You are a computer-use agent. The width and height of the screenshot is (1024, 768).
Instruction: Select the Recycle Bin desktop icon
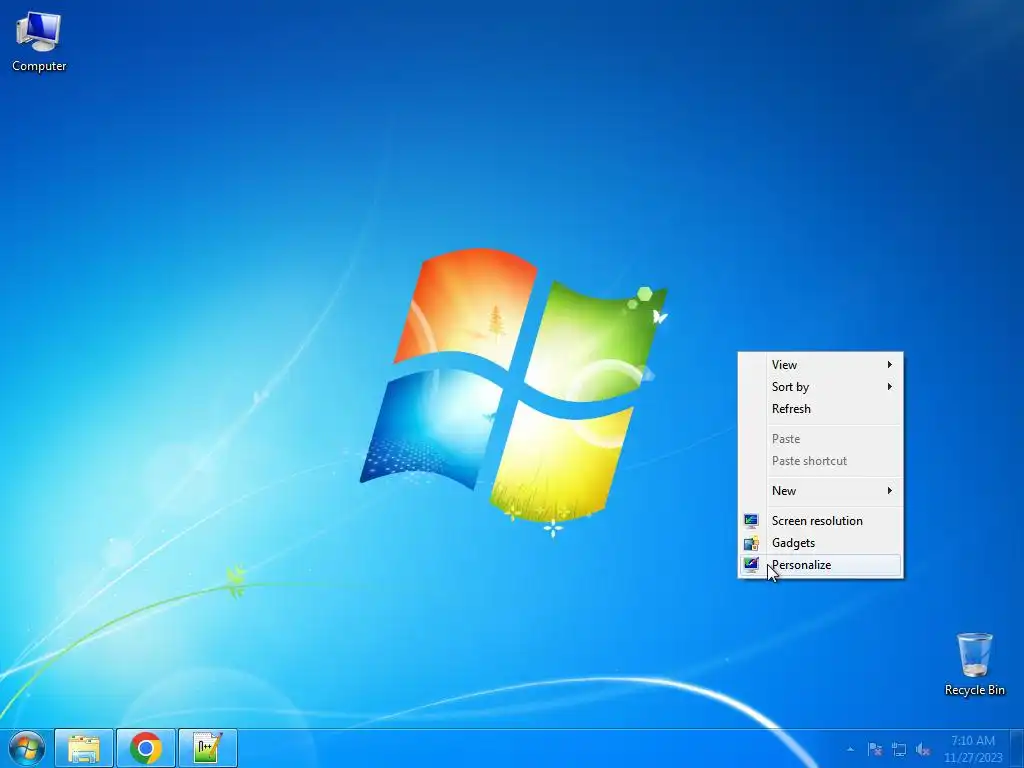pyautogui.click(x=974, y=664)
